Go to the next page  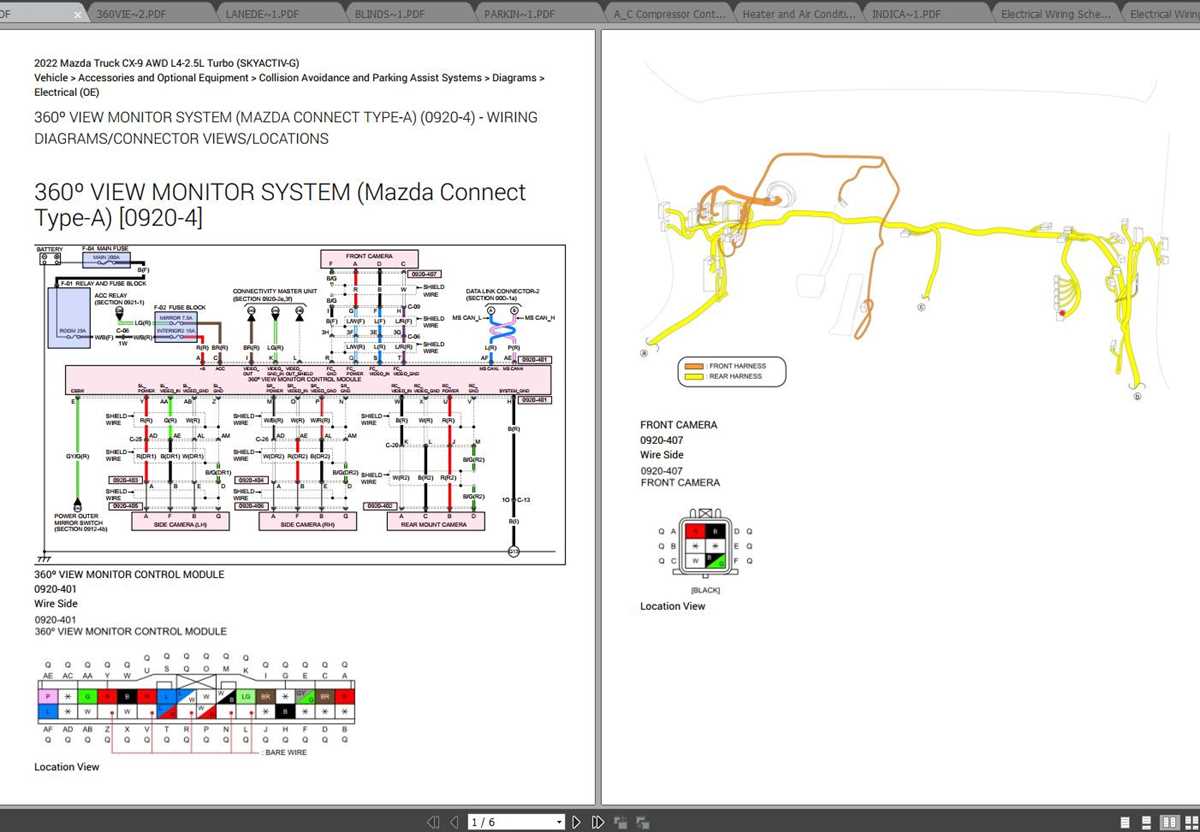tap(576, 822)
